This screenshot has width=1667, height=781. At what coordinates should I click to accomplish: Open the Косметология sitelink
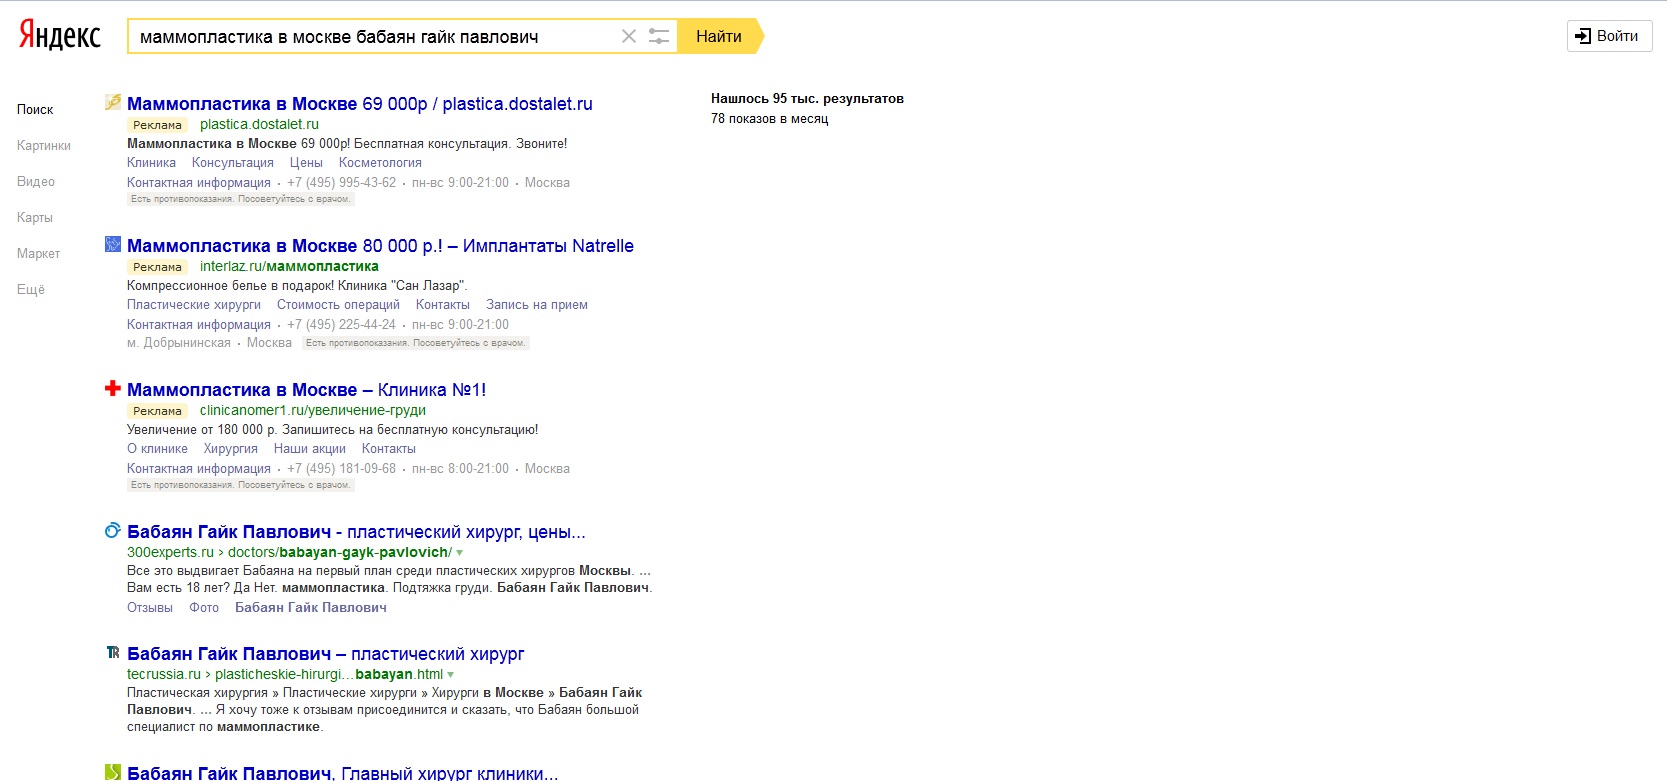click(380, 163)
